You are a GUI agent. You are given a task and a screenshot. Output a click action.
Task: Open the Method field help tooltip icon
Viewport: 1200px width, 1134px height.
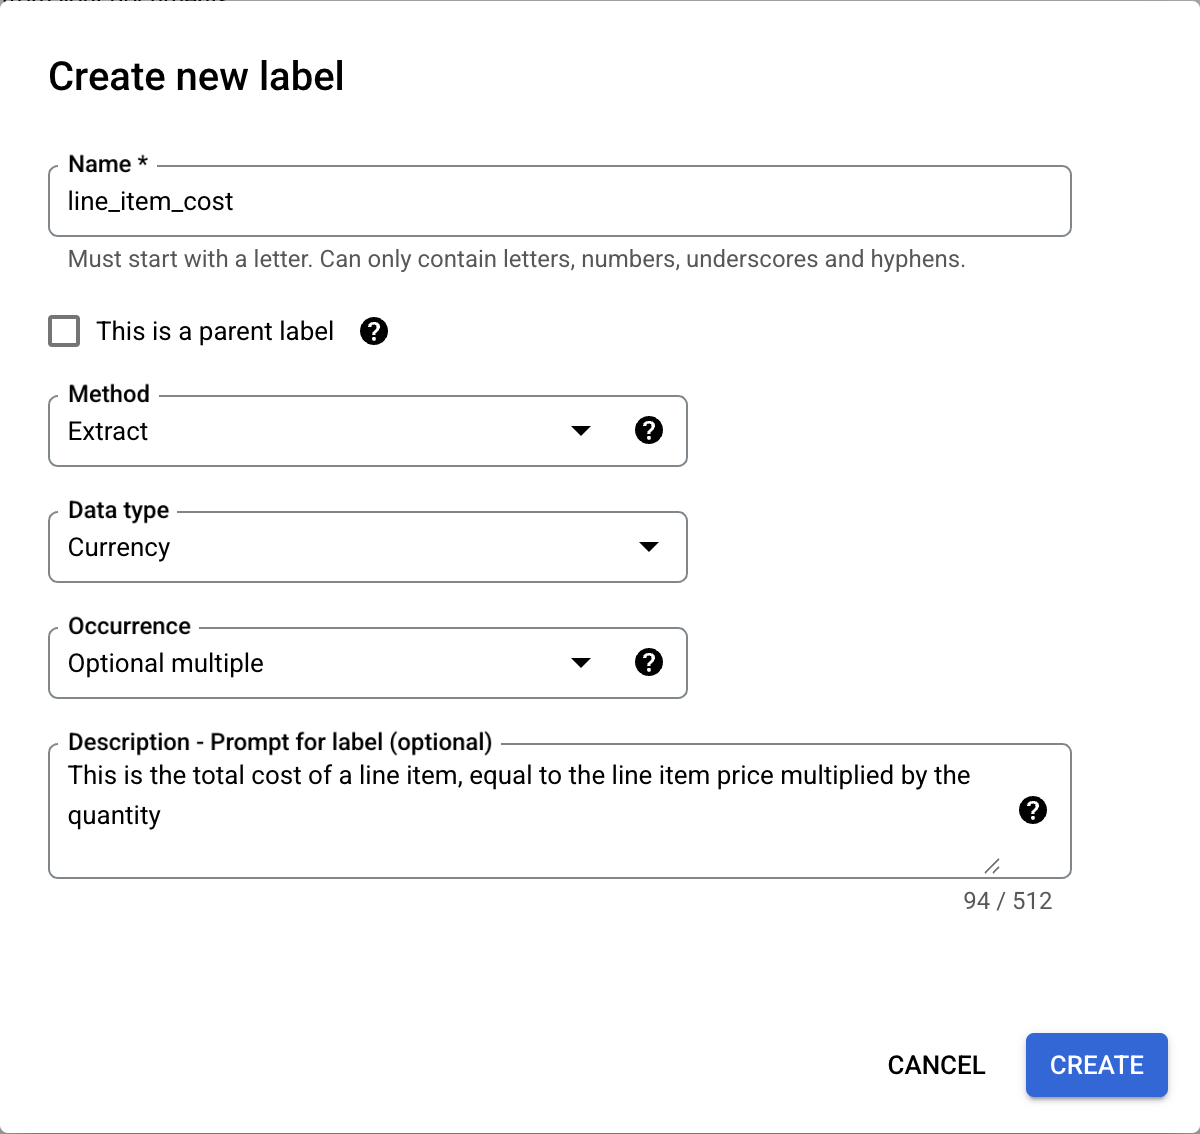pos(649,430)
